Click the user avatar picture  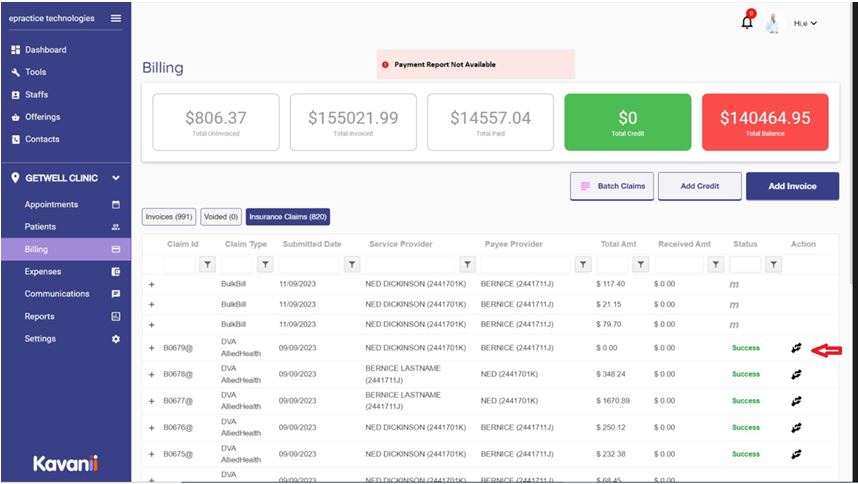(x=773, y=24)
